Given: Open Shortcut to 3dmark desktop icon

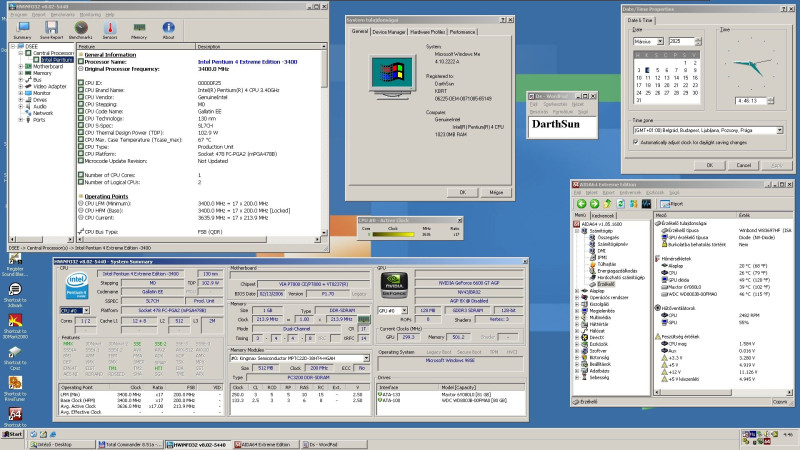Looking at the screenshot, I should [15, 294].
